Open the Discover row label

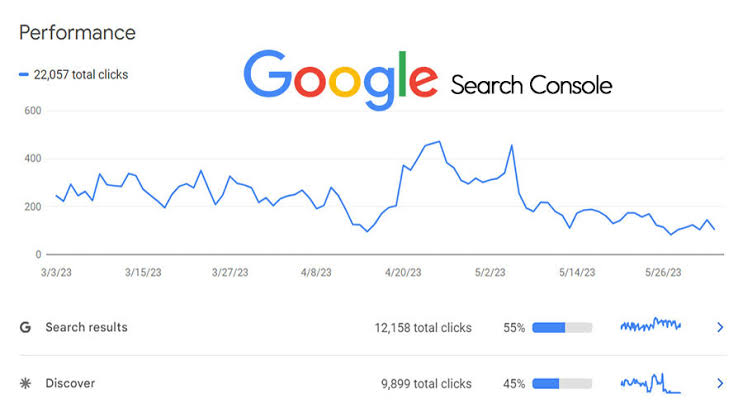click(70, 383)
